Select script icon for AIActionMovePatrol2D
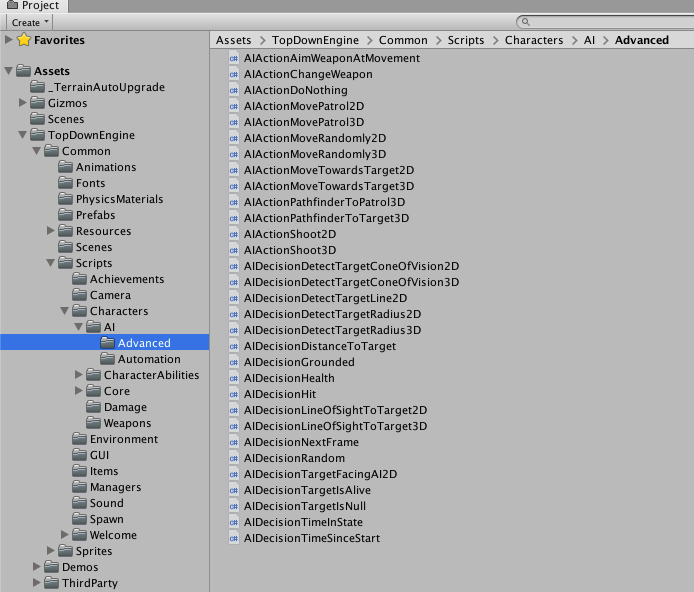The height and width of the screenshot is (592, 694). 234,106
